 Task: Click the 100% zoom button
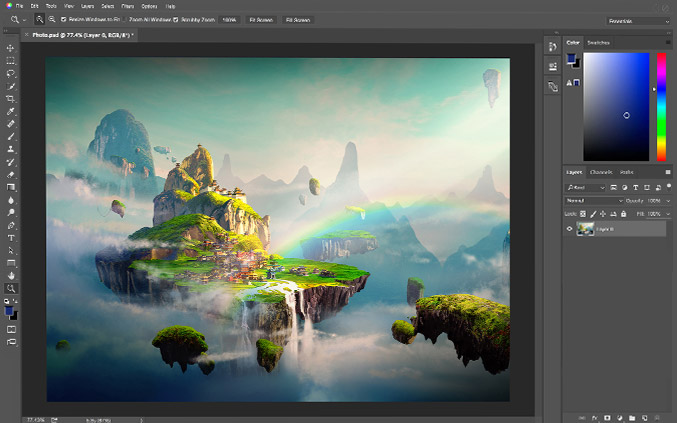coord(229,19)
